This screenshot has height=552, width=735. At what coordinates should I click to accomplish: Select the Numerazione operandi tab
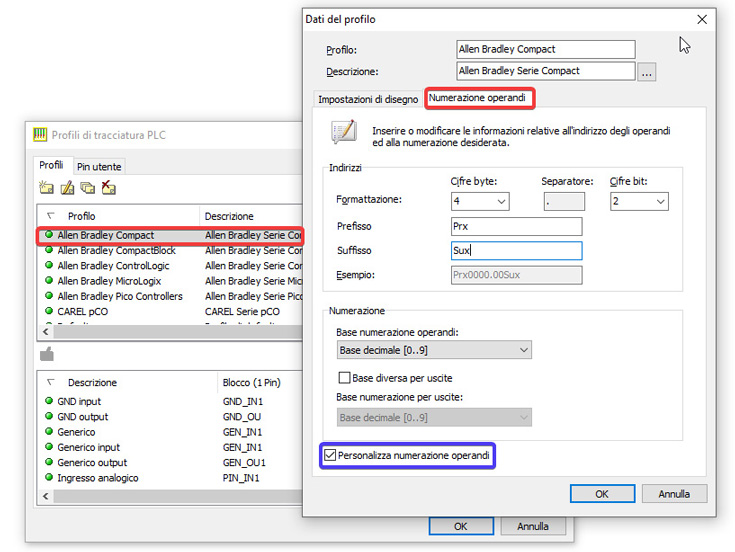[x=477, y=98]
